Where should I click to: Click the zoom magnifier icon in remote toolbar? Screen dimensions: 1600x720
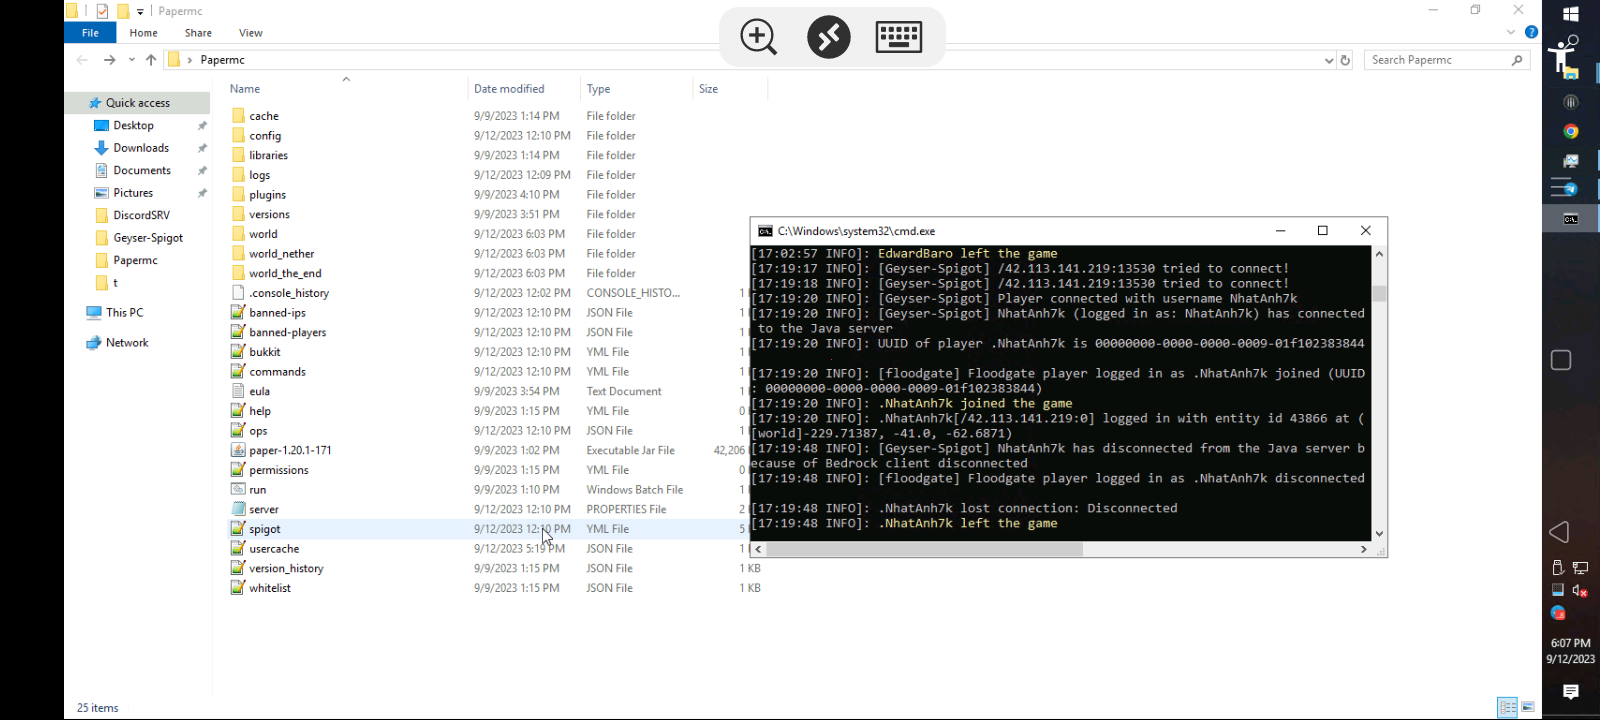[758, 37]
